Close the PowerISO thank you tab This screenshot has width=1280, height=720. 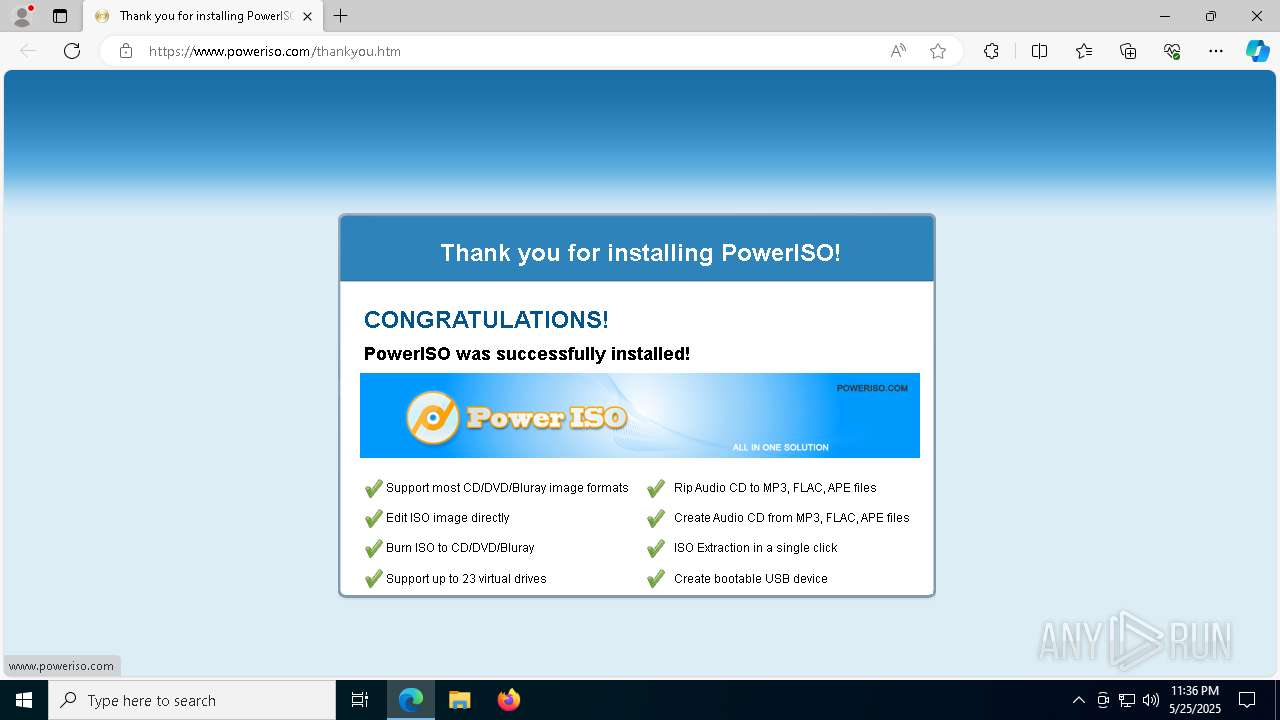[x=307, y=16]
